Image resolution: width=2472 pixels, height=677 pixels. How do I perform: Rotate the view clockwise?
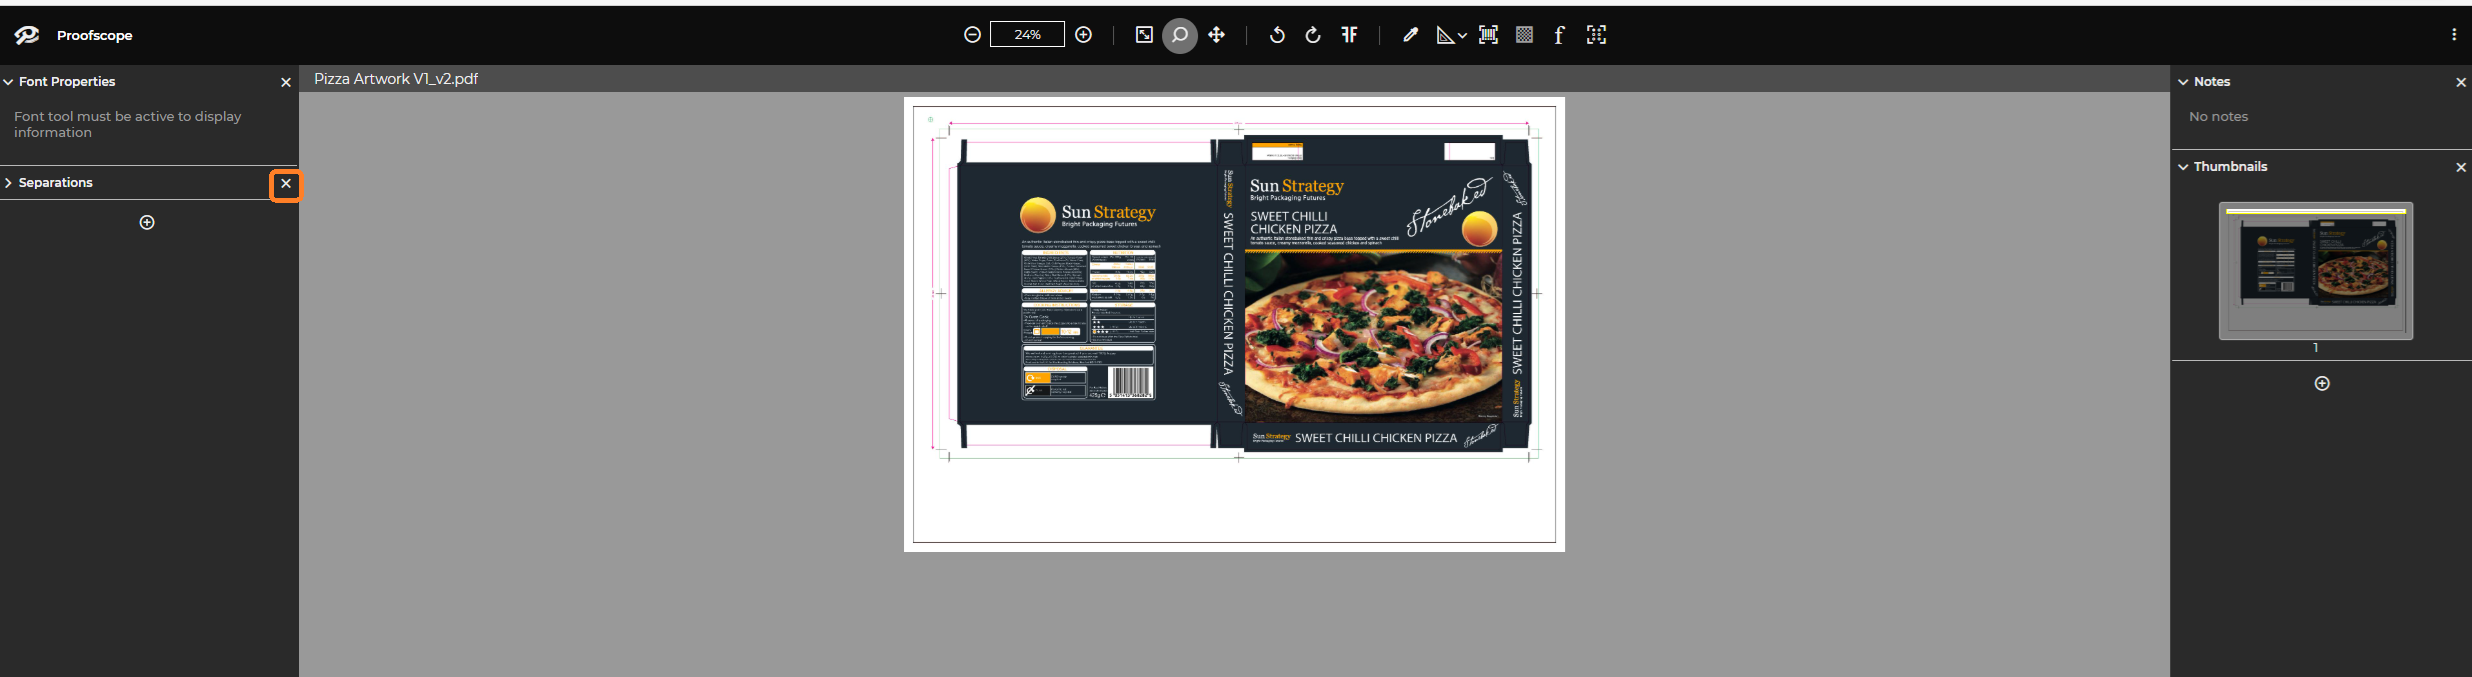[1313, 35]
